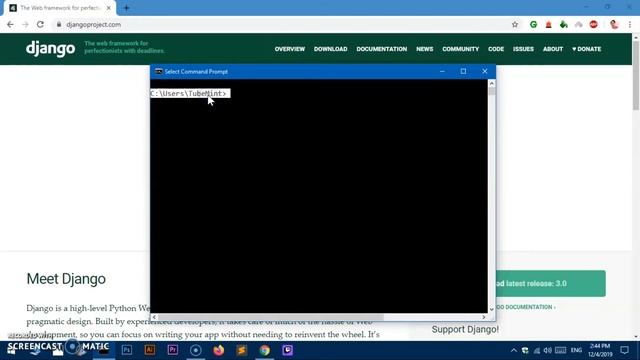Screen dimensions: 640x360
Task: Minimize the Command Prompt window
Action: (x=442, y=71)
